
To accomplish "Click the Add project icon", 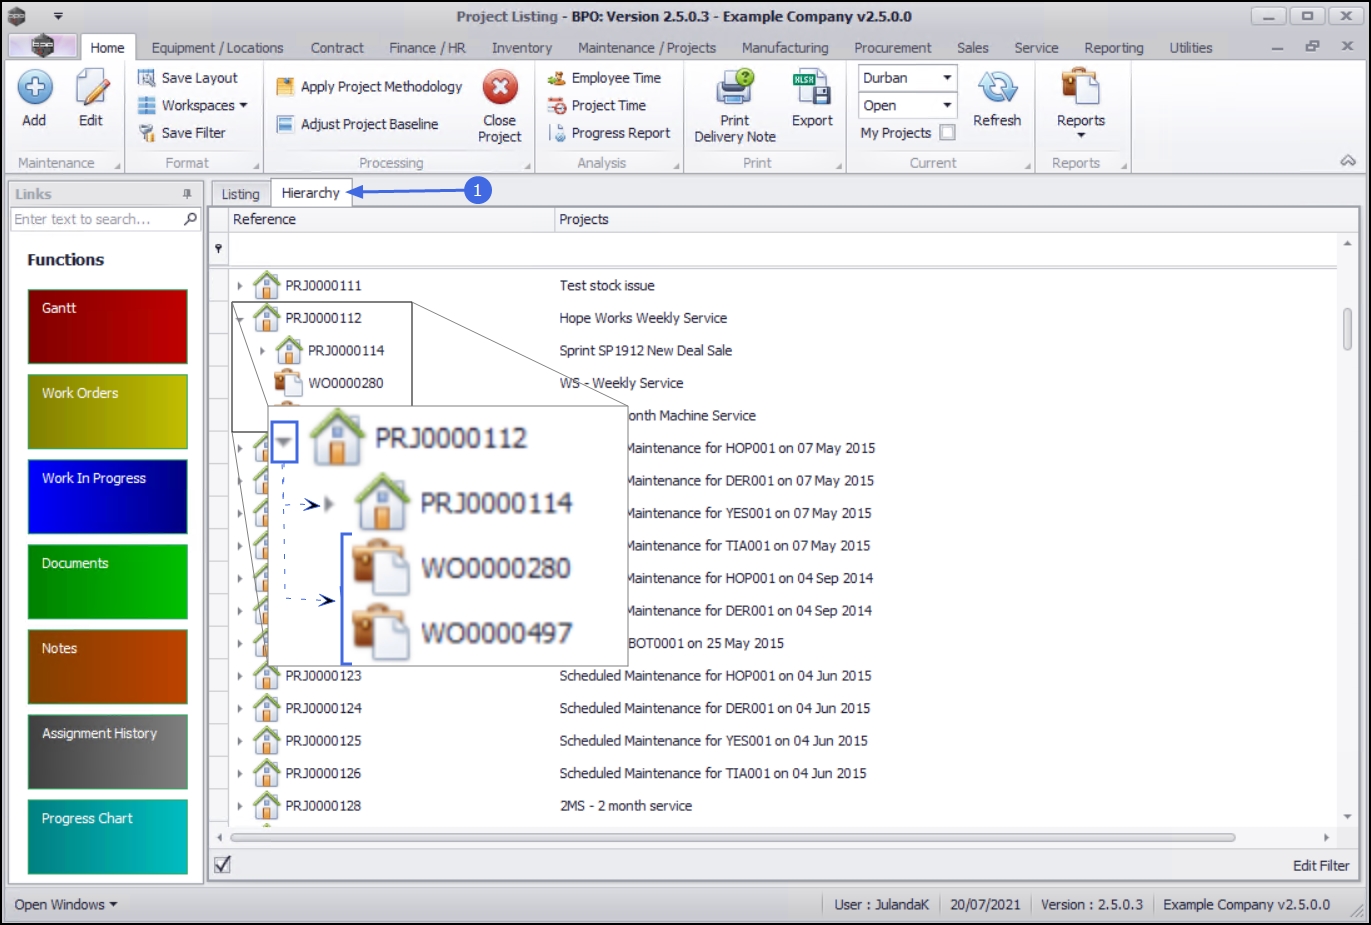I will tap(34, 89).
